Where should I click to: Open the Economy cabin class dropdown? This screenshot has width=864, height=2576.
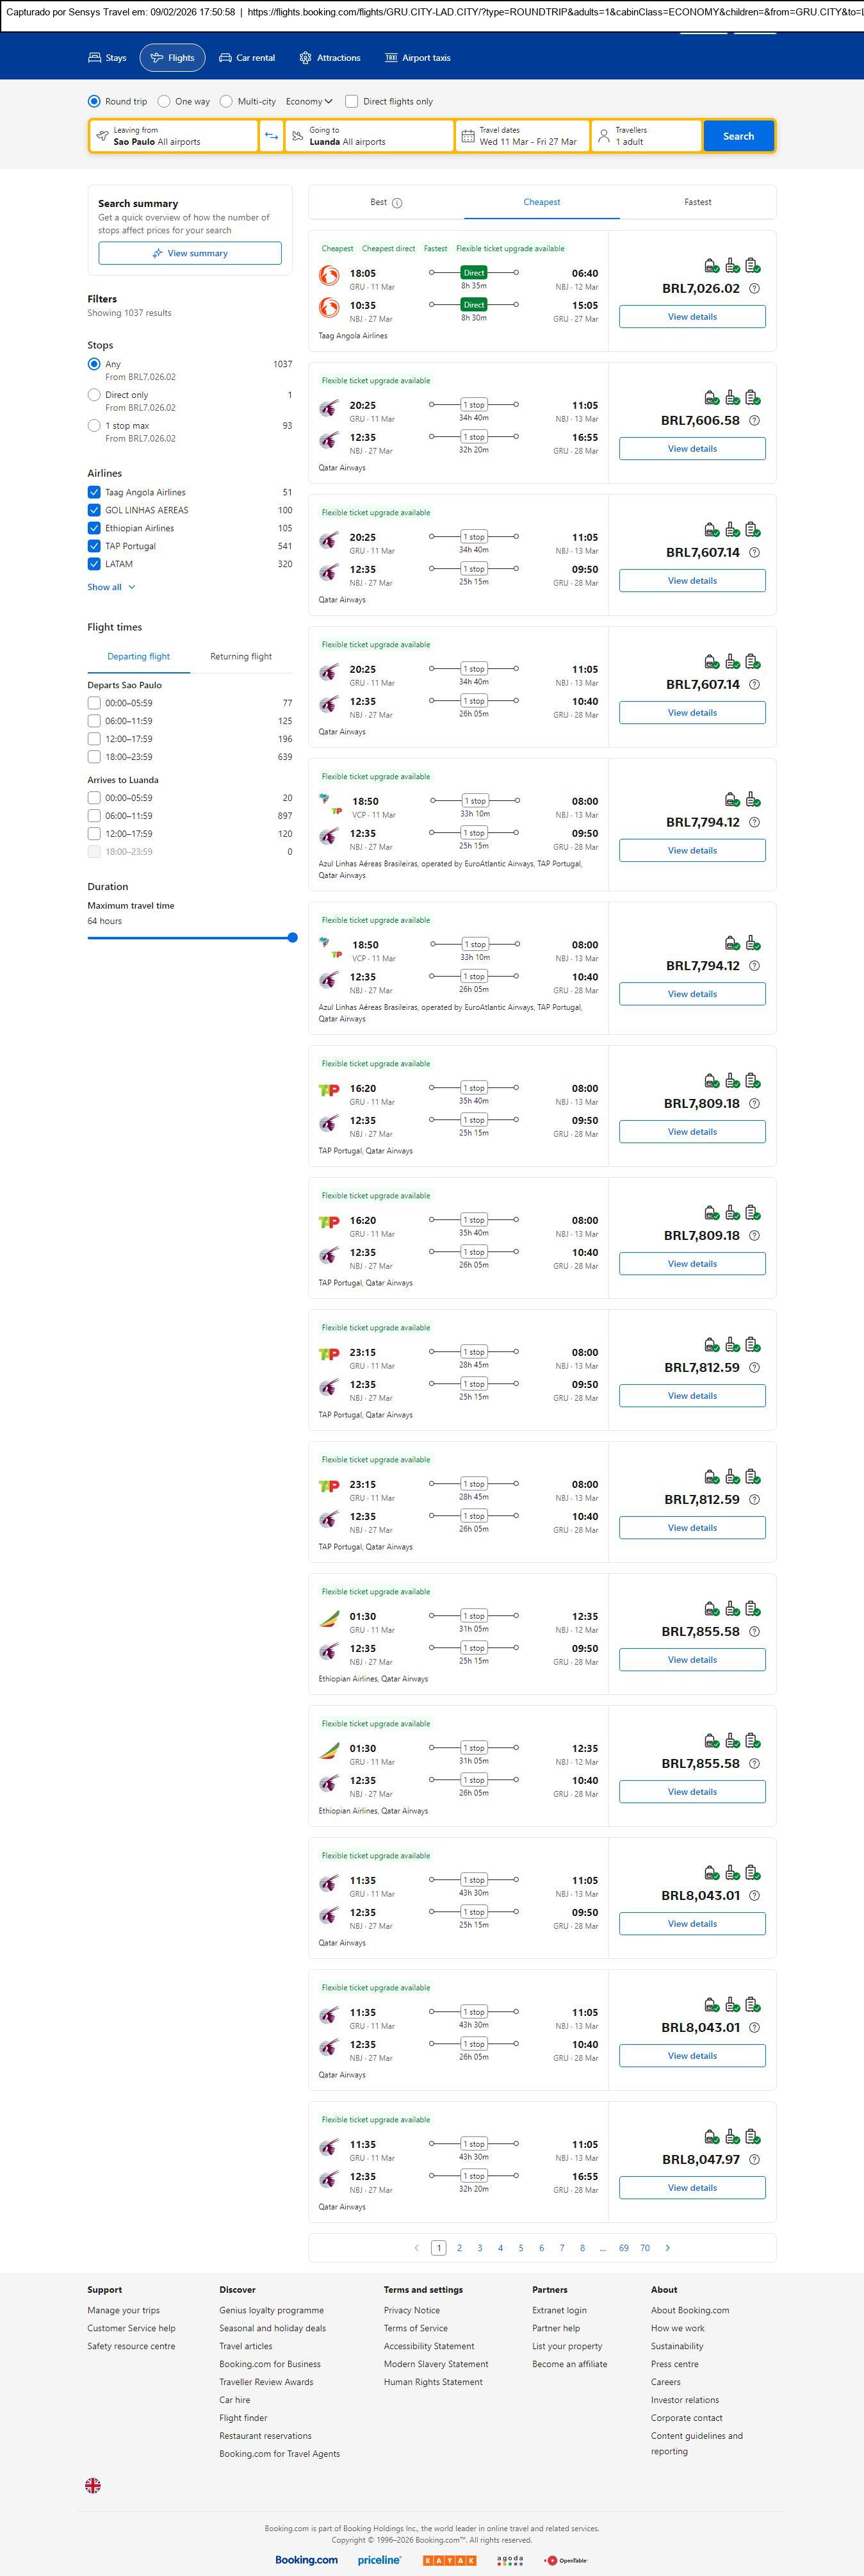[x=309, y=101]
